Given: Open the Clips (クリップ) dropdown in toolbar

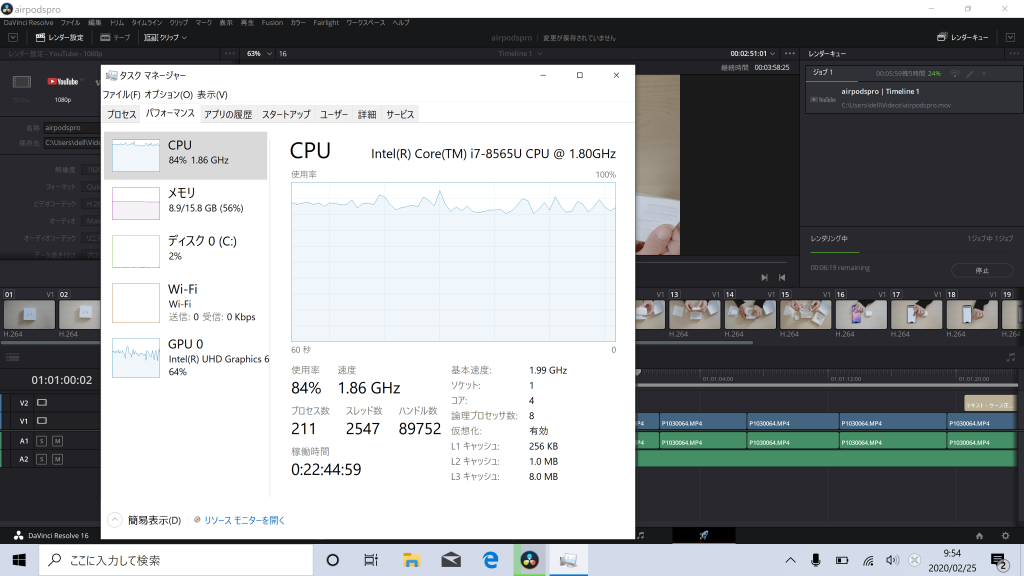Looking at the screenshot, I should [165, 38].
